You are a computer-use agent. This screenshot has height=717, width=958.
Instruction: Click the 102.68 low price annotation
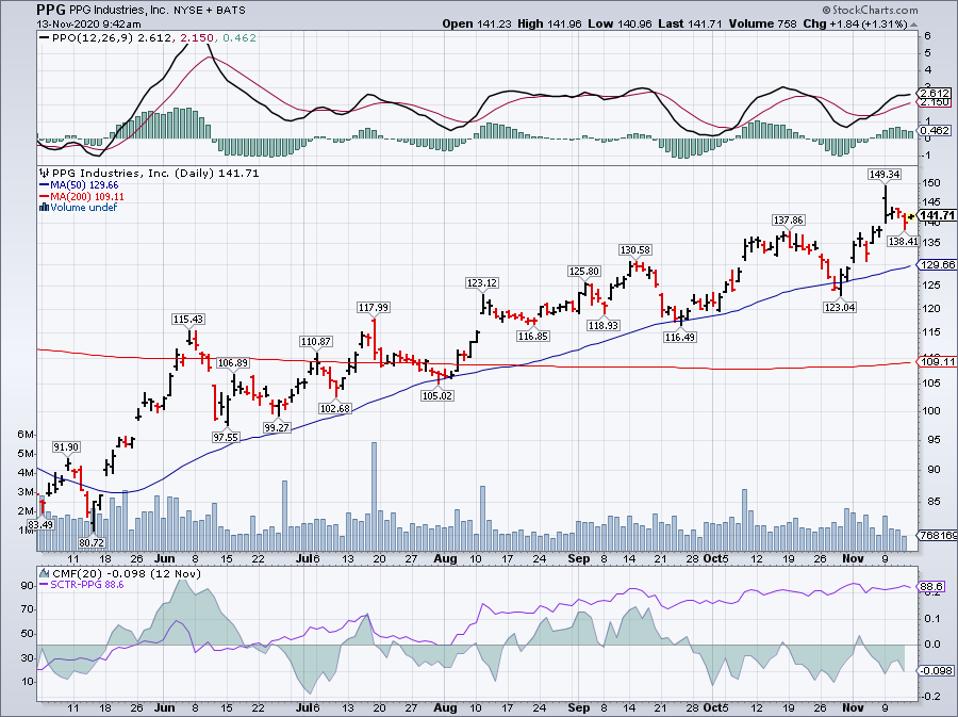pos(335,408)
